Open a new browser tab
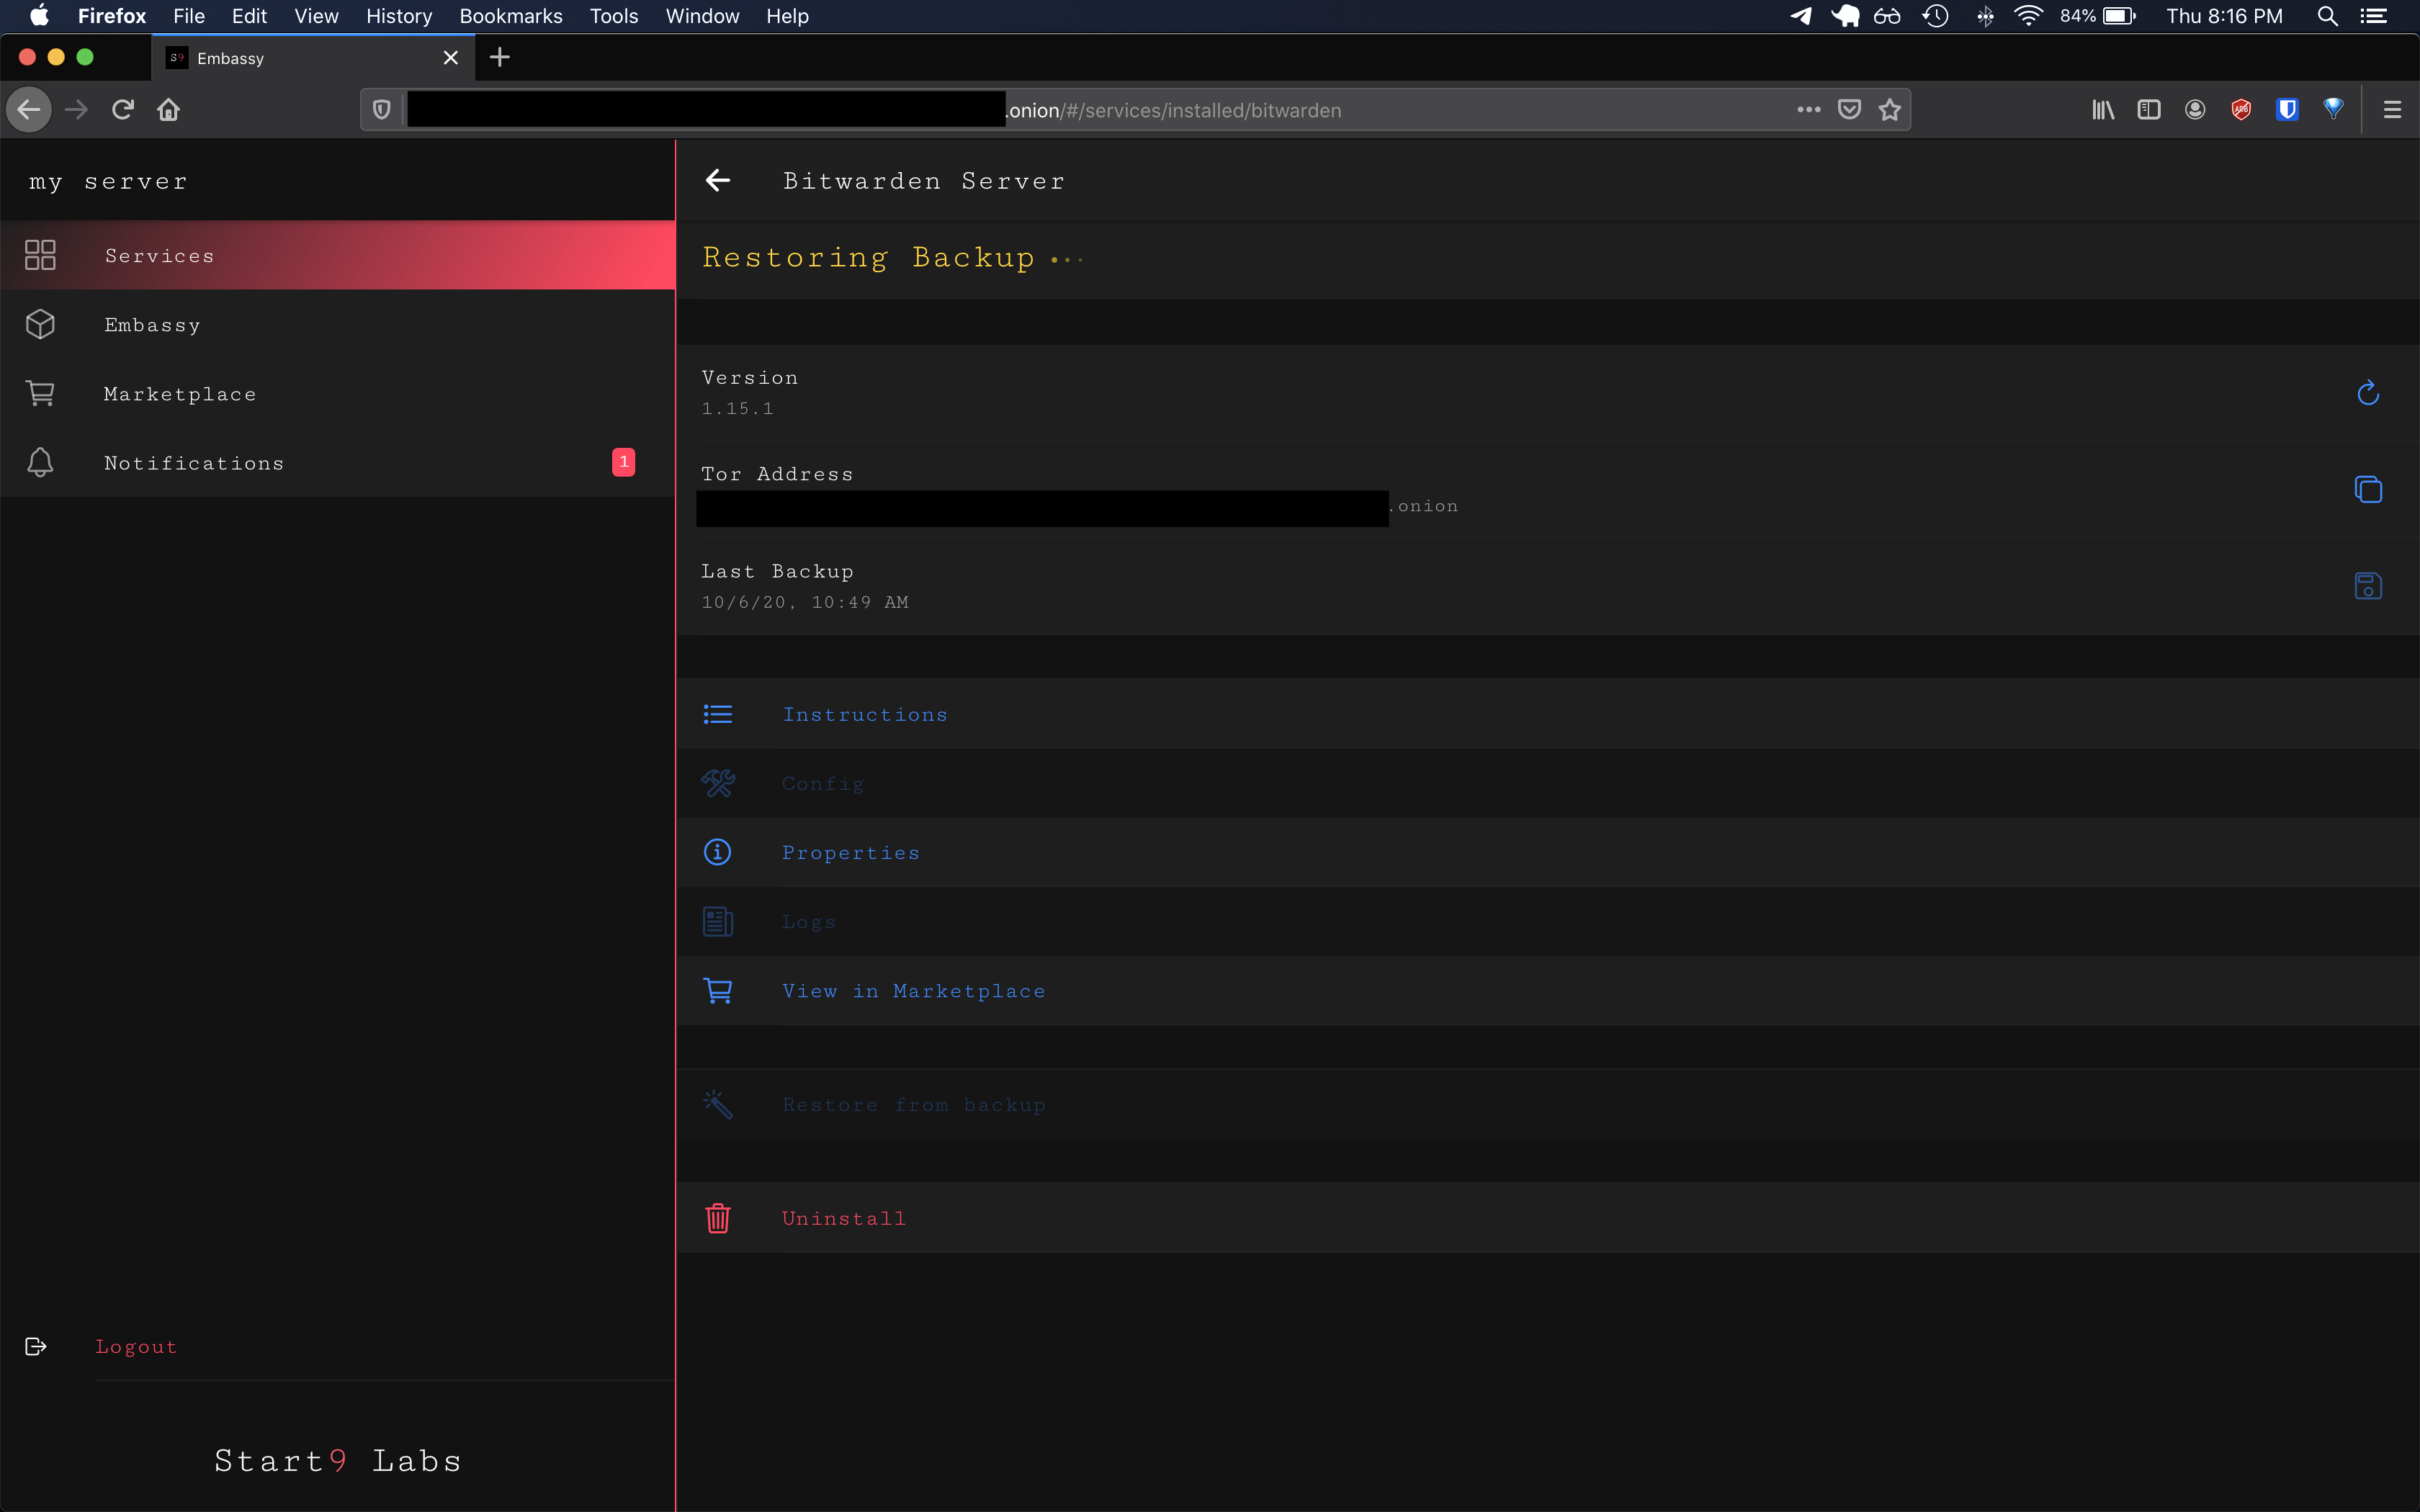 500,58
